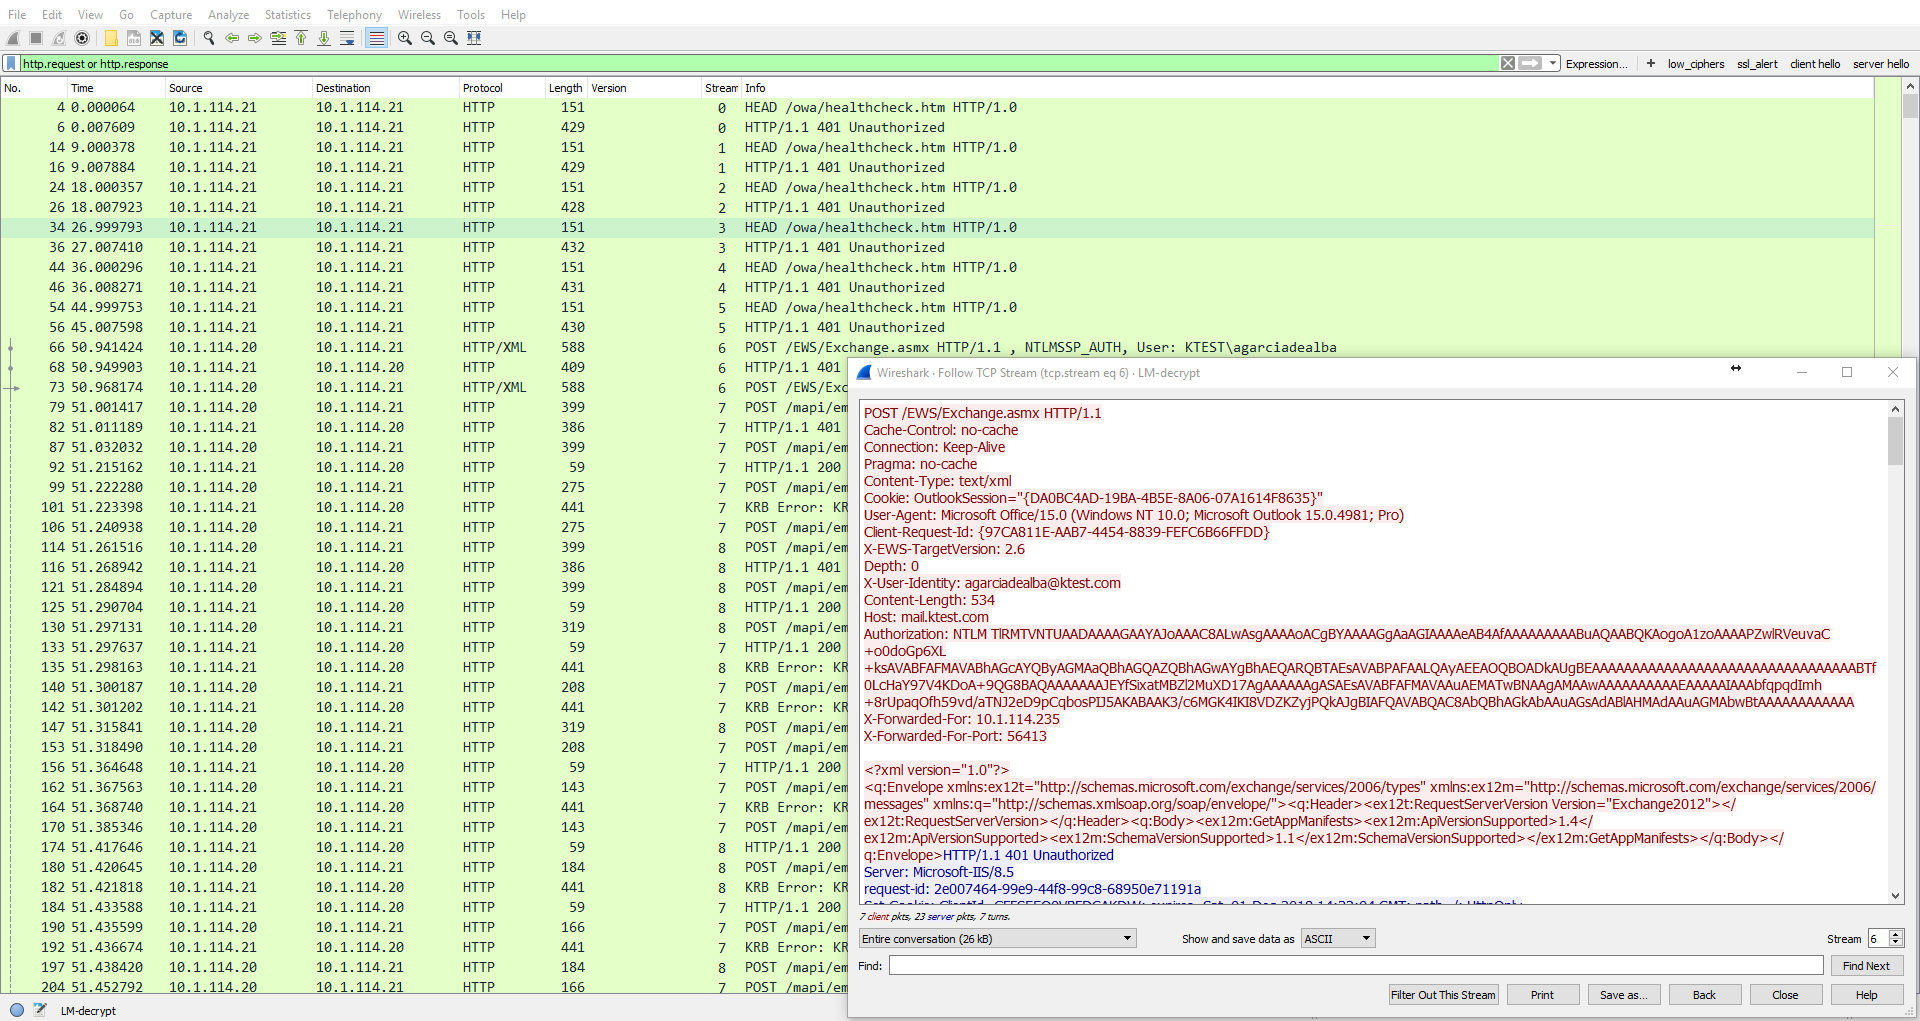This screenshot has width=1920, height=1021.
Task: Go forward in packet history arrow
Action: click(255, 38)
